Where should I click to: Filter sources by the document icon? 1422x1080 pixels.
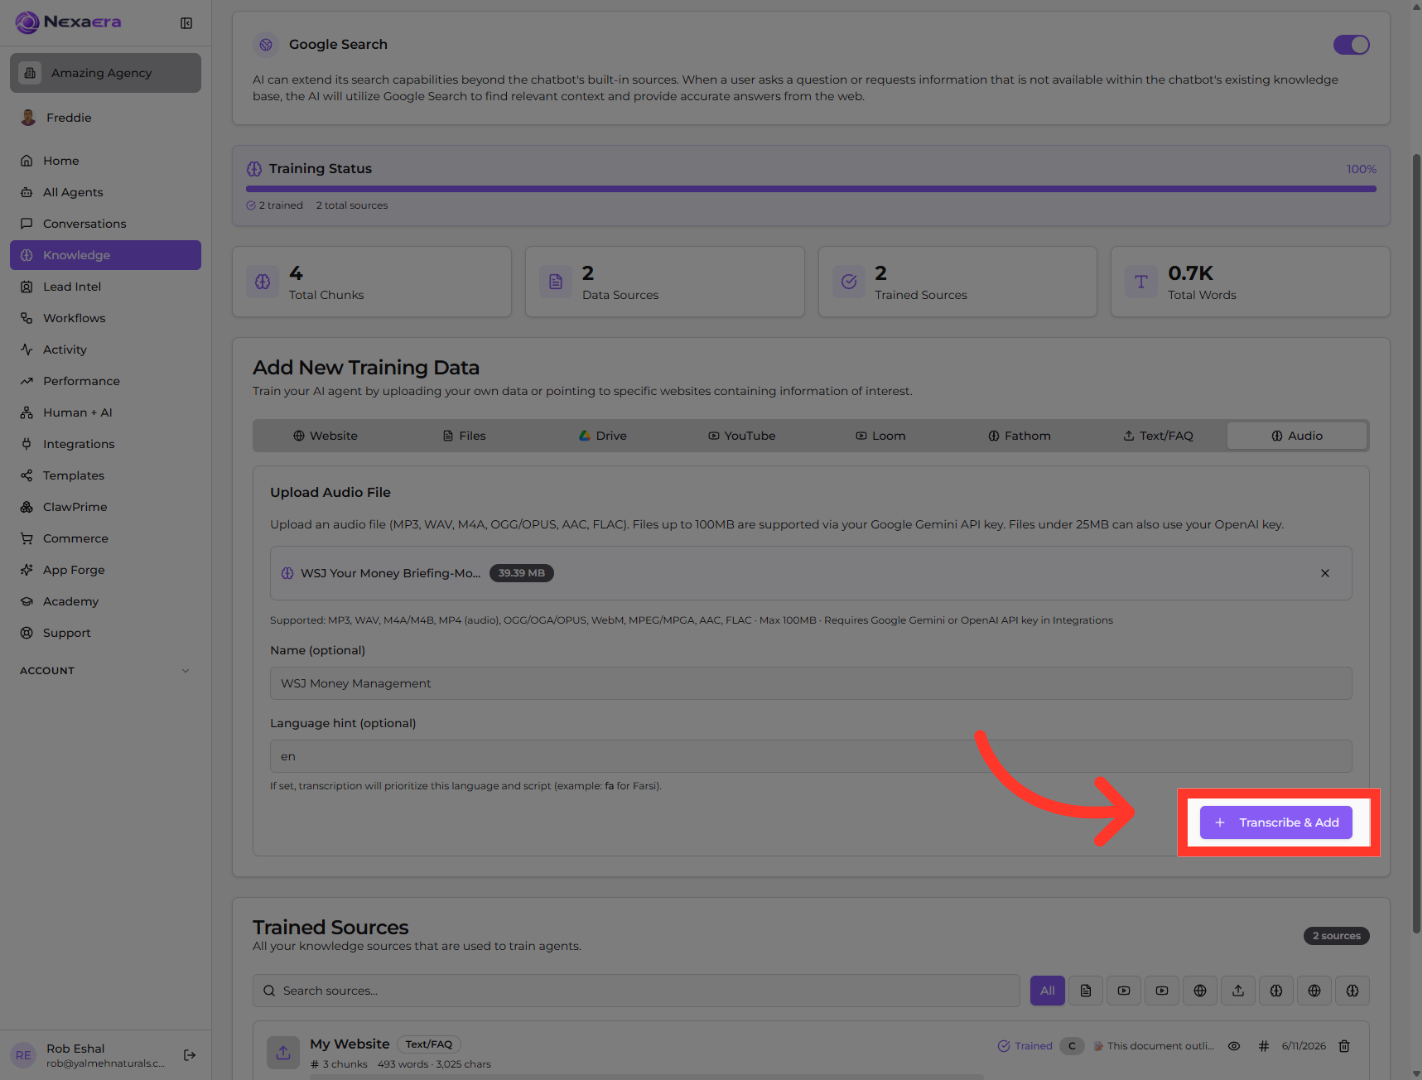(1086, 991)
